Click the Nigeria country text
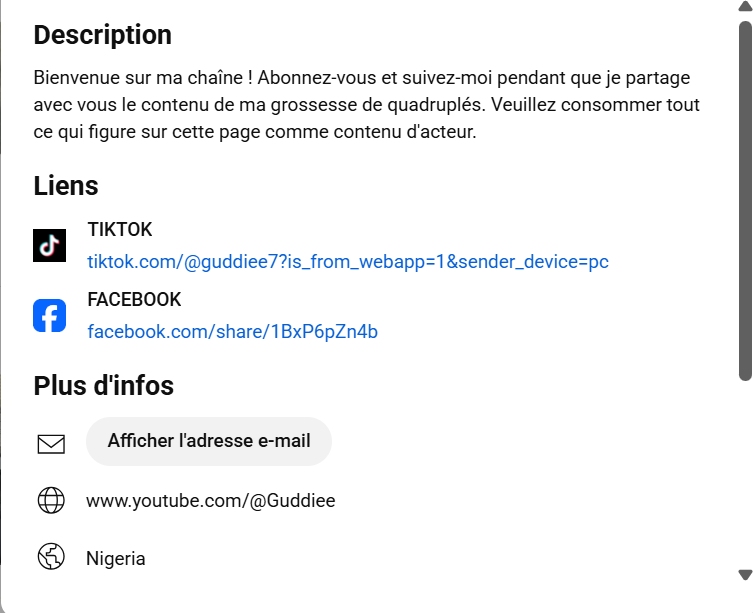Viewport: 753px width, 613px height. [116, 559]
